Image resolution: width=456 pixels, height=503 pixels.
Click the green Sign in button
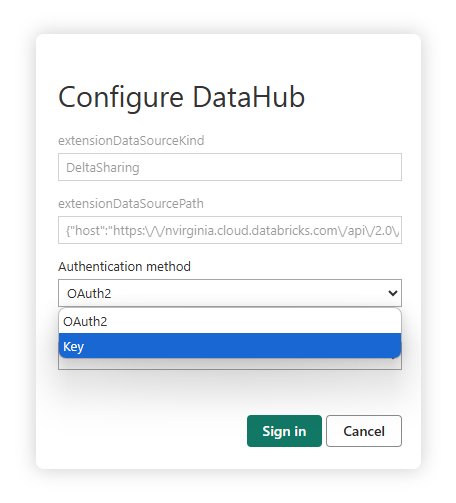(x=284, y=431)
